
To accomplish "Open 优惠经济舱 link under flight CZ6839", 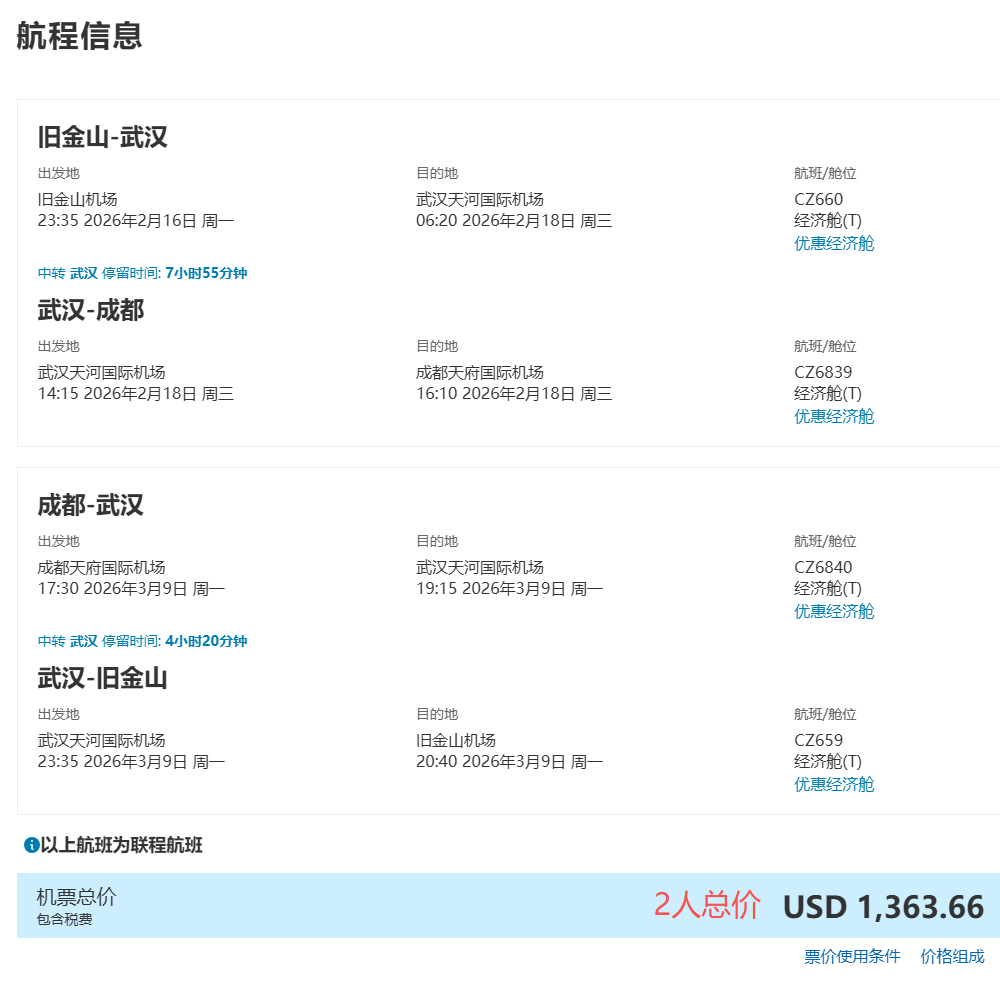I will [833, 416].
